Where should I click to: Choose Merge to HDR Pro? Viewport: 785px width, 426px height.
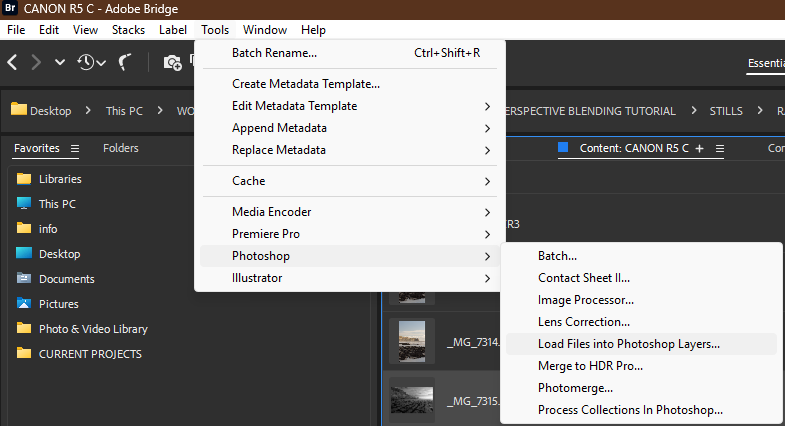641,366
